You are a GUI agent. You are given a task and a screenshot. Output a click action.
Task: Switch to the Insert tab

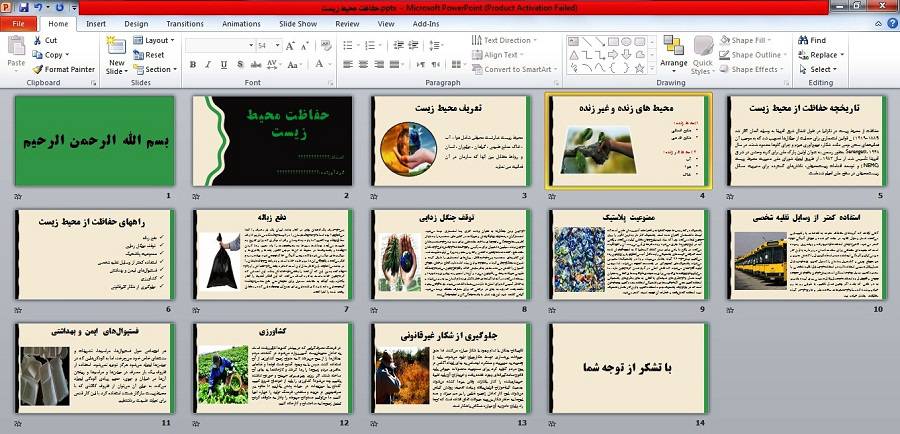(x=96, y=24)
